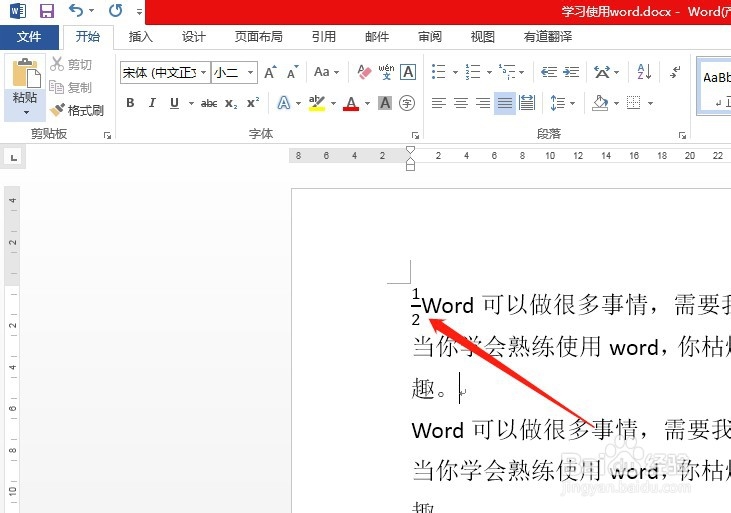Click the wén phonetic guide icon
The height and width of the screenshot is (513, 731).
(x=386, y=72)
